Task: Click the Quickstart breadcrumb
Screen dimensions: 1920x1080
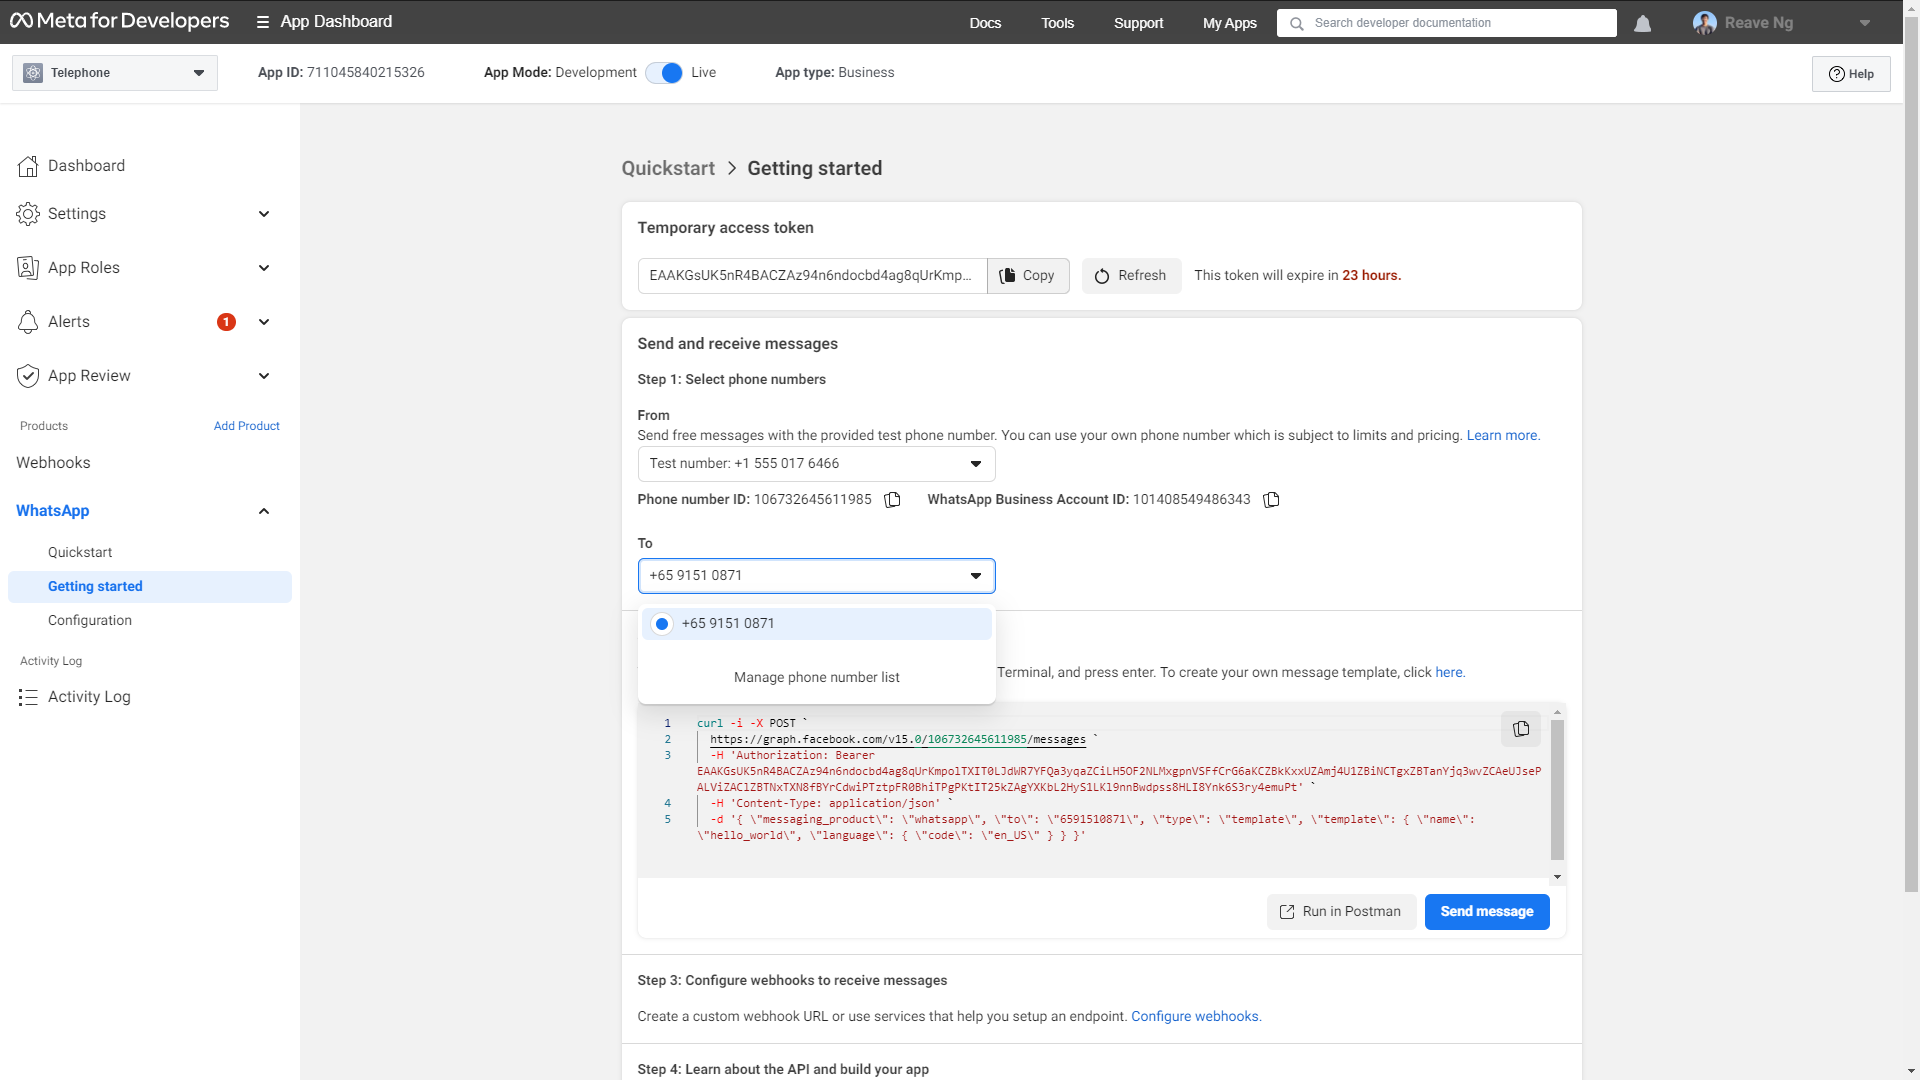Action: [668, 169]
